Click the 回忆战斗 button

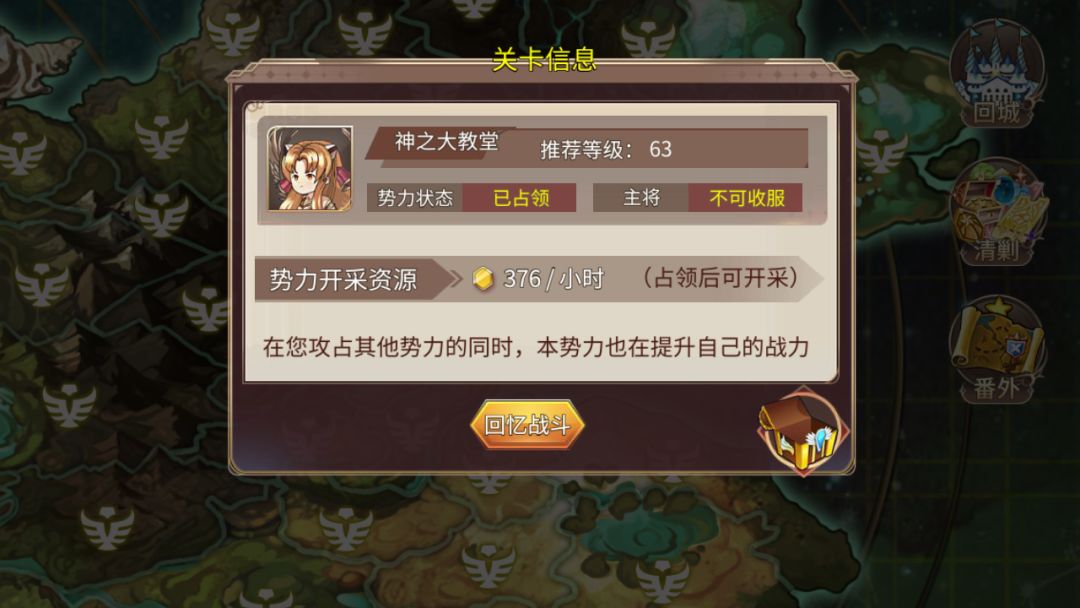point(527,424)
